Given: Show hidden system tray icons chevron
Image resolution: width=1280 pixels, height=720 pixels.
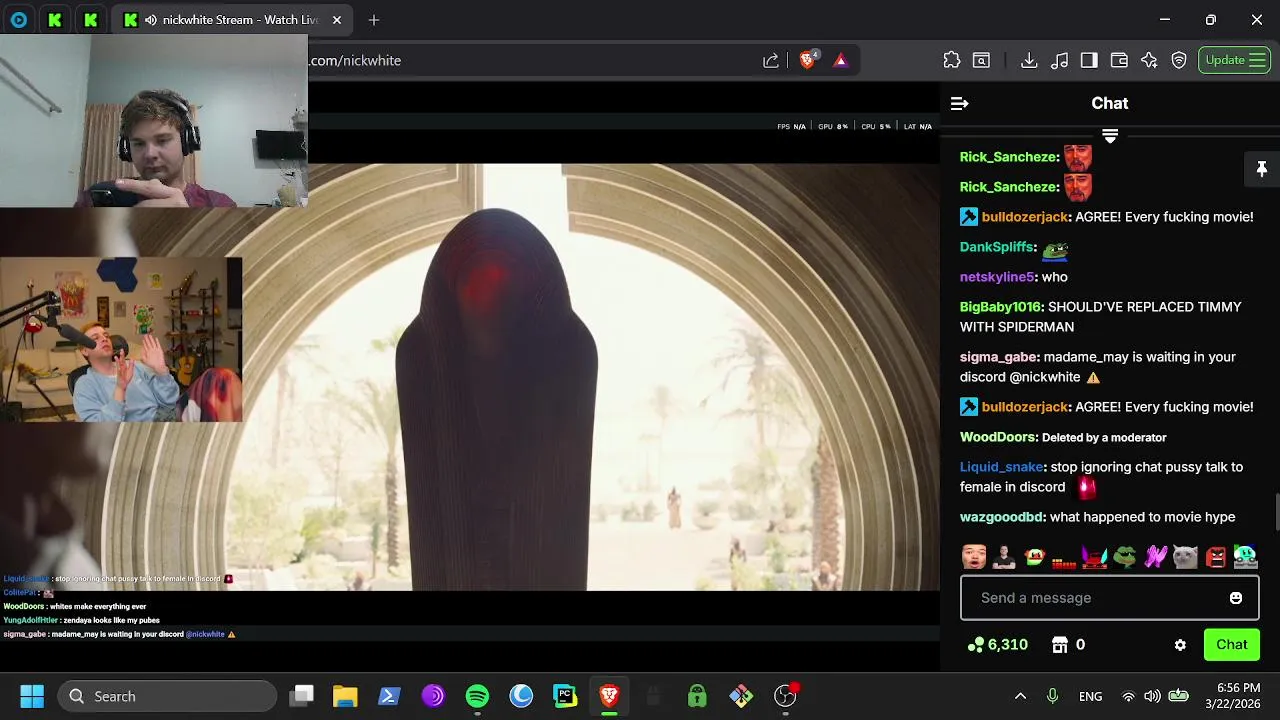Looking at the screenshot, I should point(1020,696).
